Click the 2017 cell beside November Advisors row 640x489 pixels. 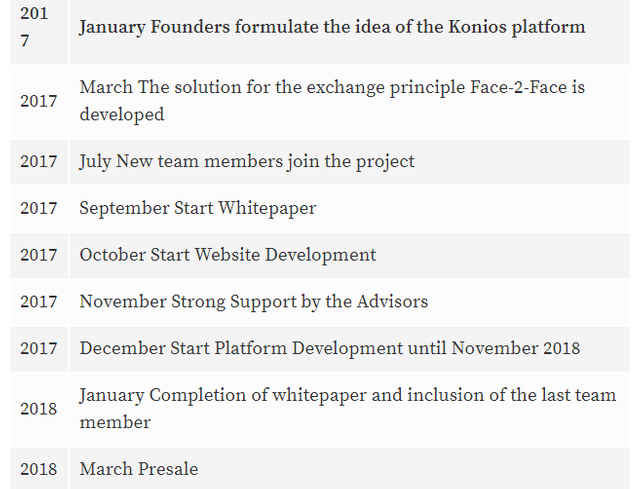[x=39, y=301]
